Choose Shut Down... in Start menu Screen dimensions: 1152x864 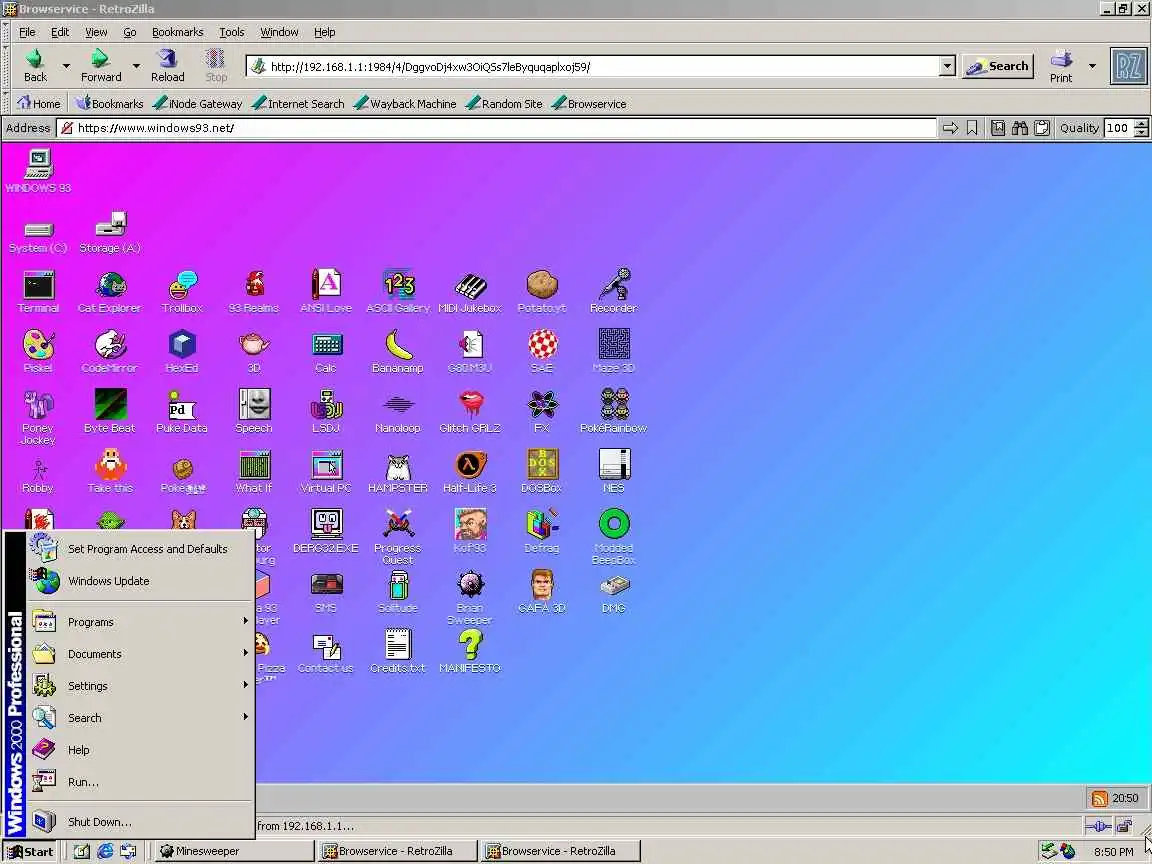141,821
